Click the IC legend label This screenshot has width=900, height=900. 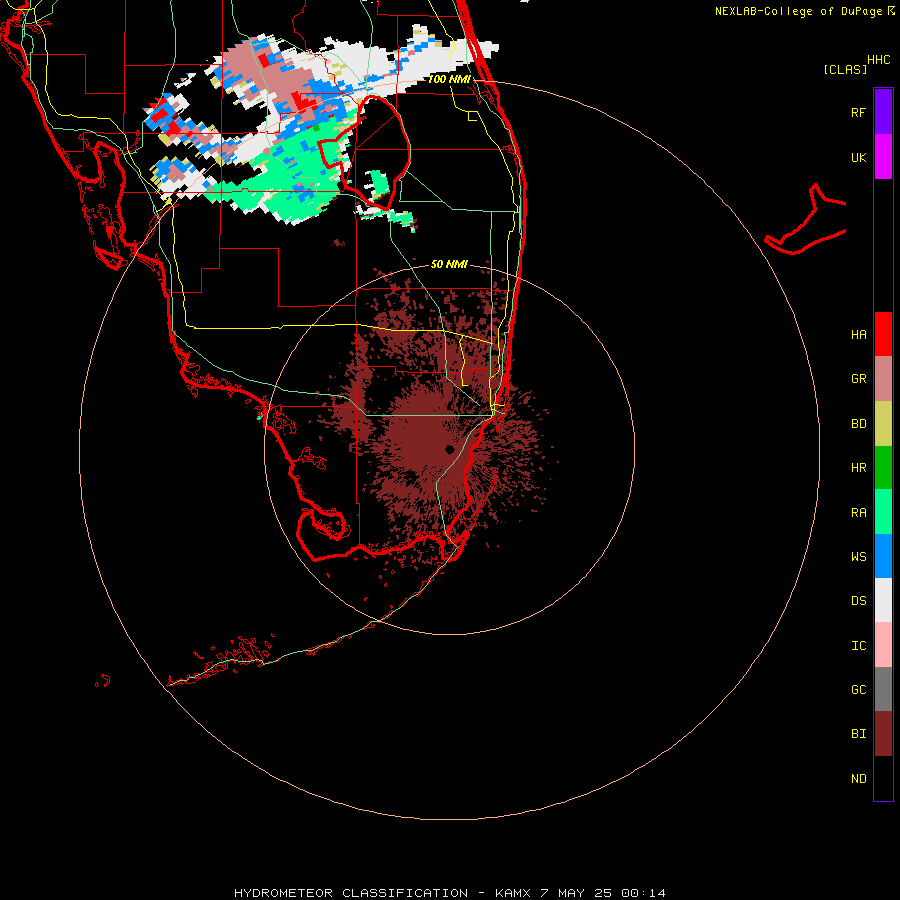pos(858,646)
